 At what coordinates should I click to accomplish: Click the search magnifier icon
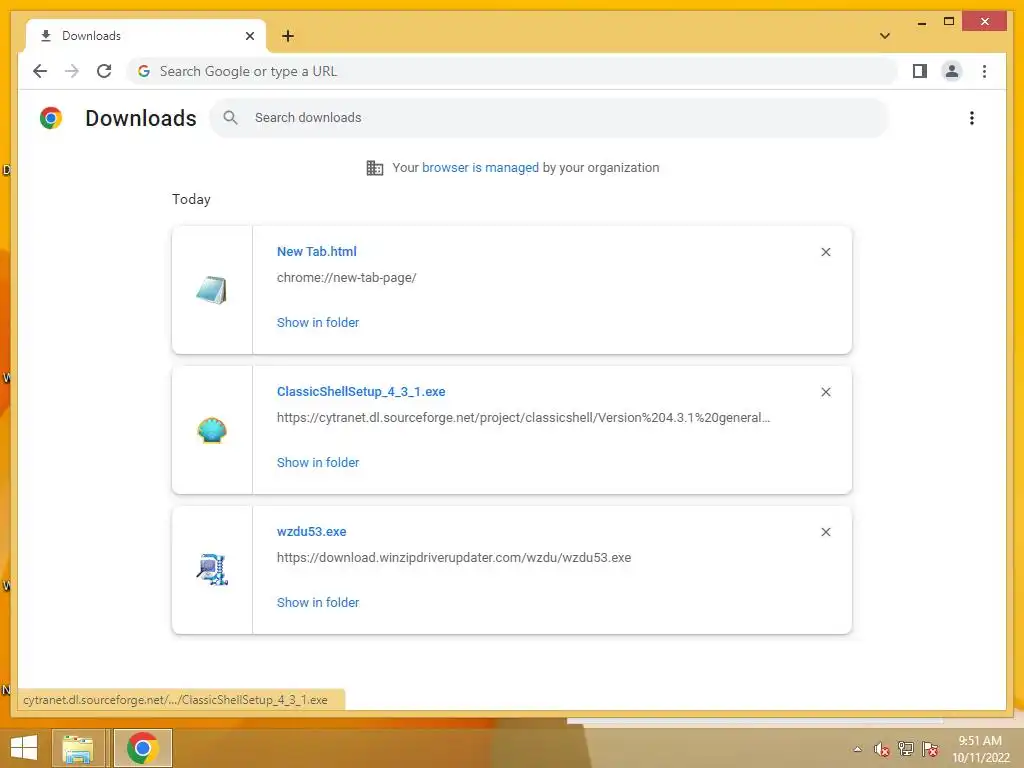click(x=231, y=118)
